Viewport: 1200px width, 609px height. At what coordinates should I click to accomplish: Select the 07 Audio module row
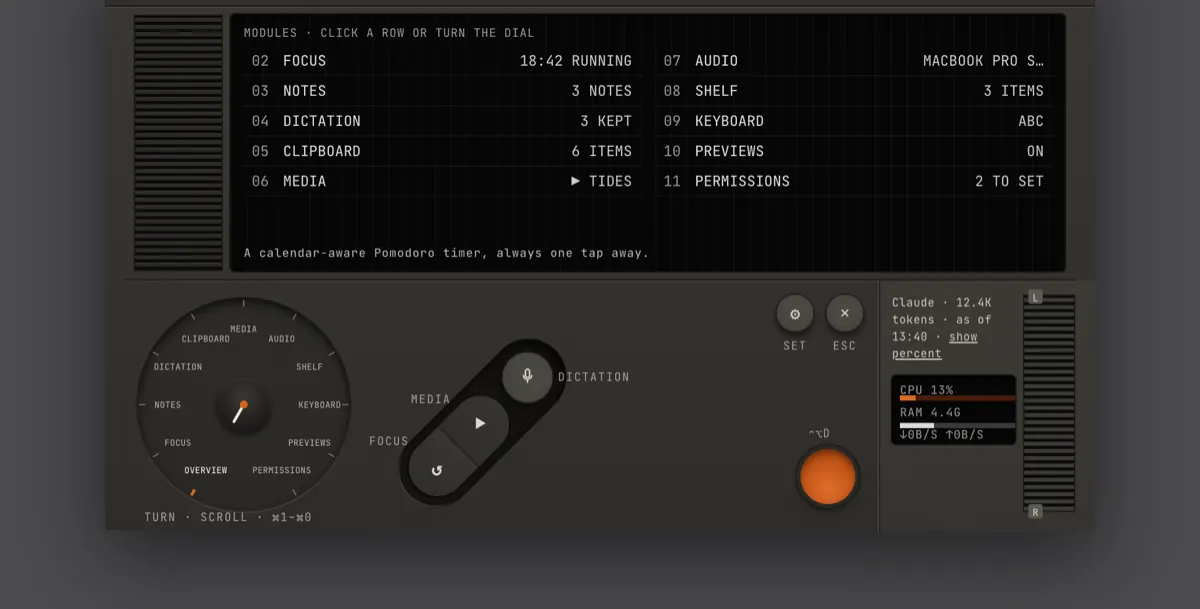(x=854, y=61)
